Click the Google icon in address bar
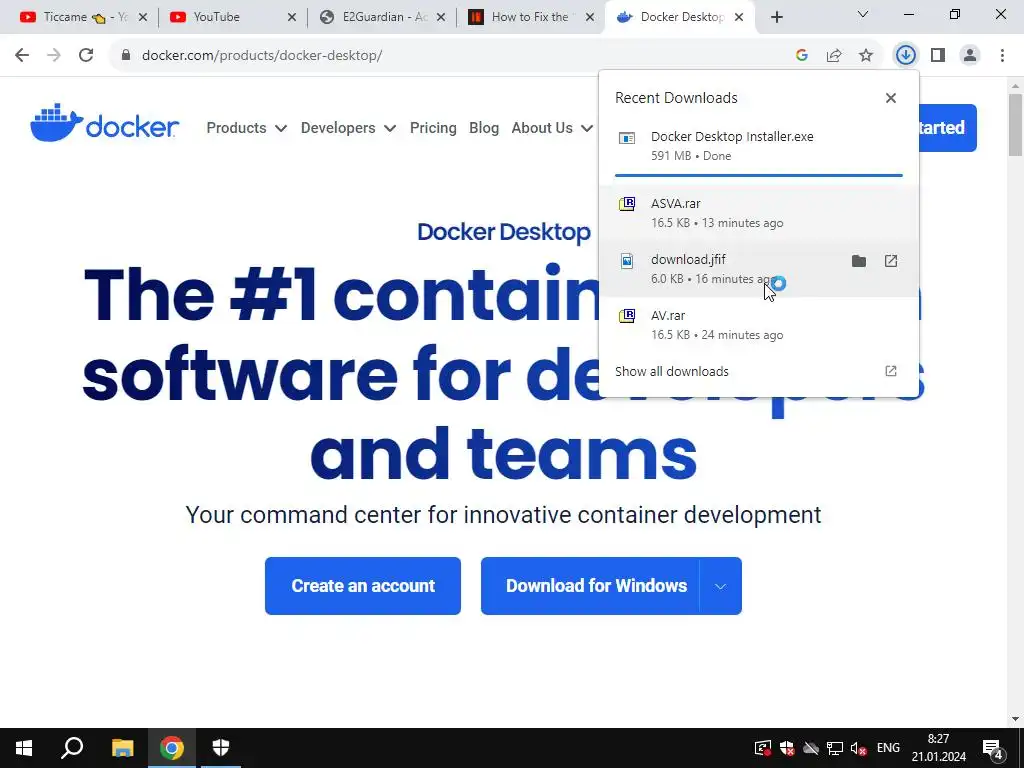 [802, 56]
